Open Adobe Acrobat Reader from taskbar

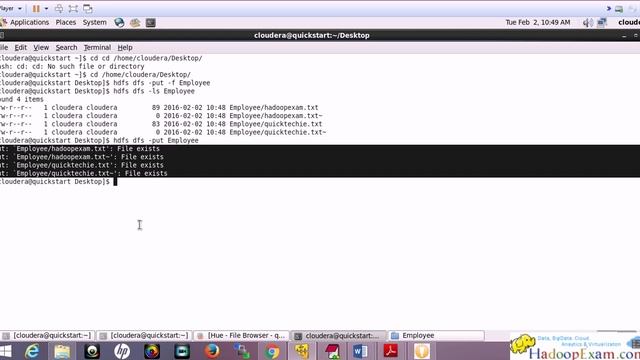click(391, 351)
